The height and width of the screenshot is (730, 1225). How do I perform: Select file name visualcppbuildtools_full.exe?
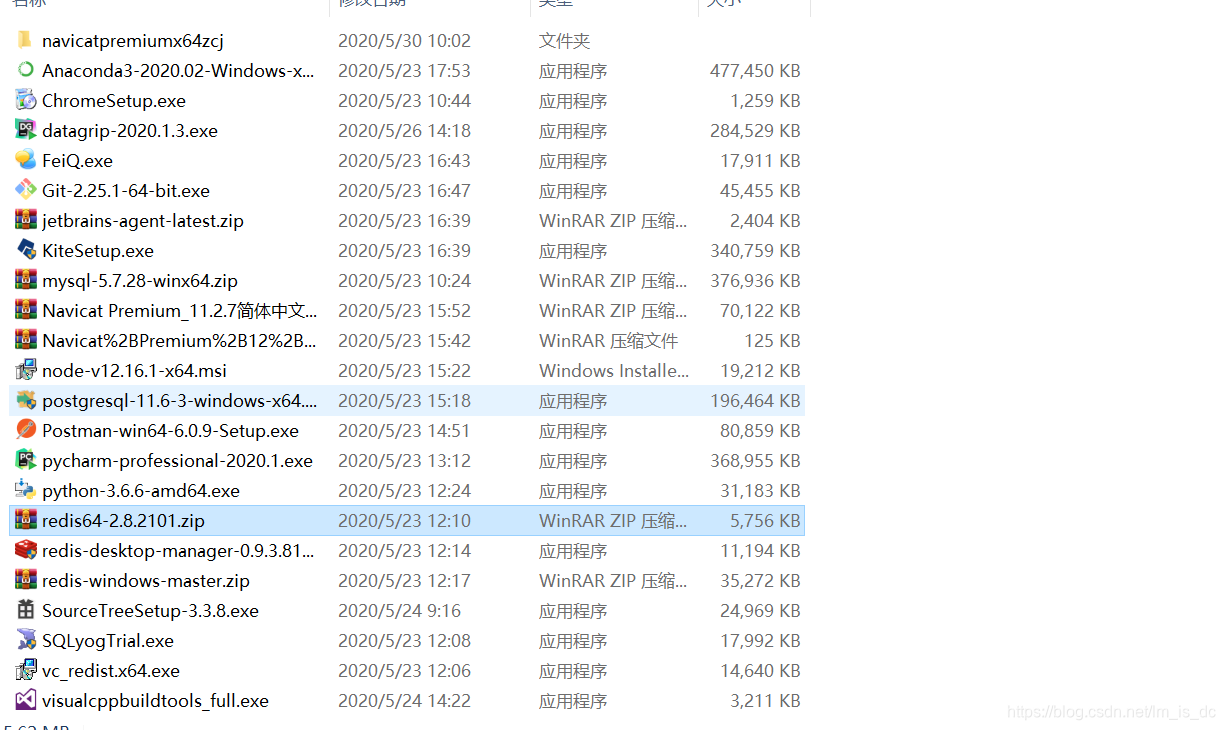coord(155,701)
